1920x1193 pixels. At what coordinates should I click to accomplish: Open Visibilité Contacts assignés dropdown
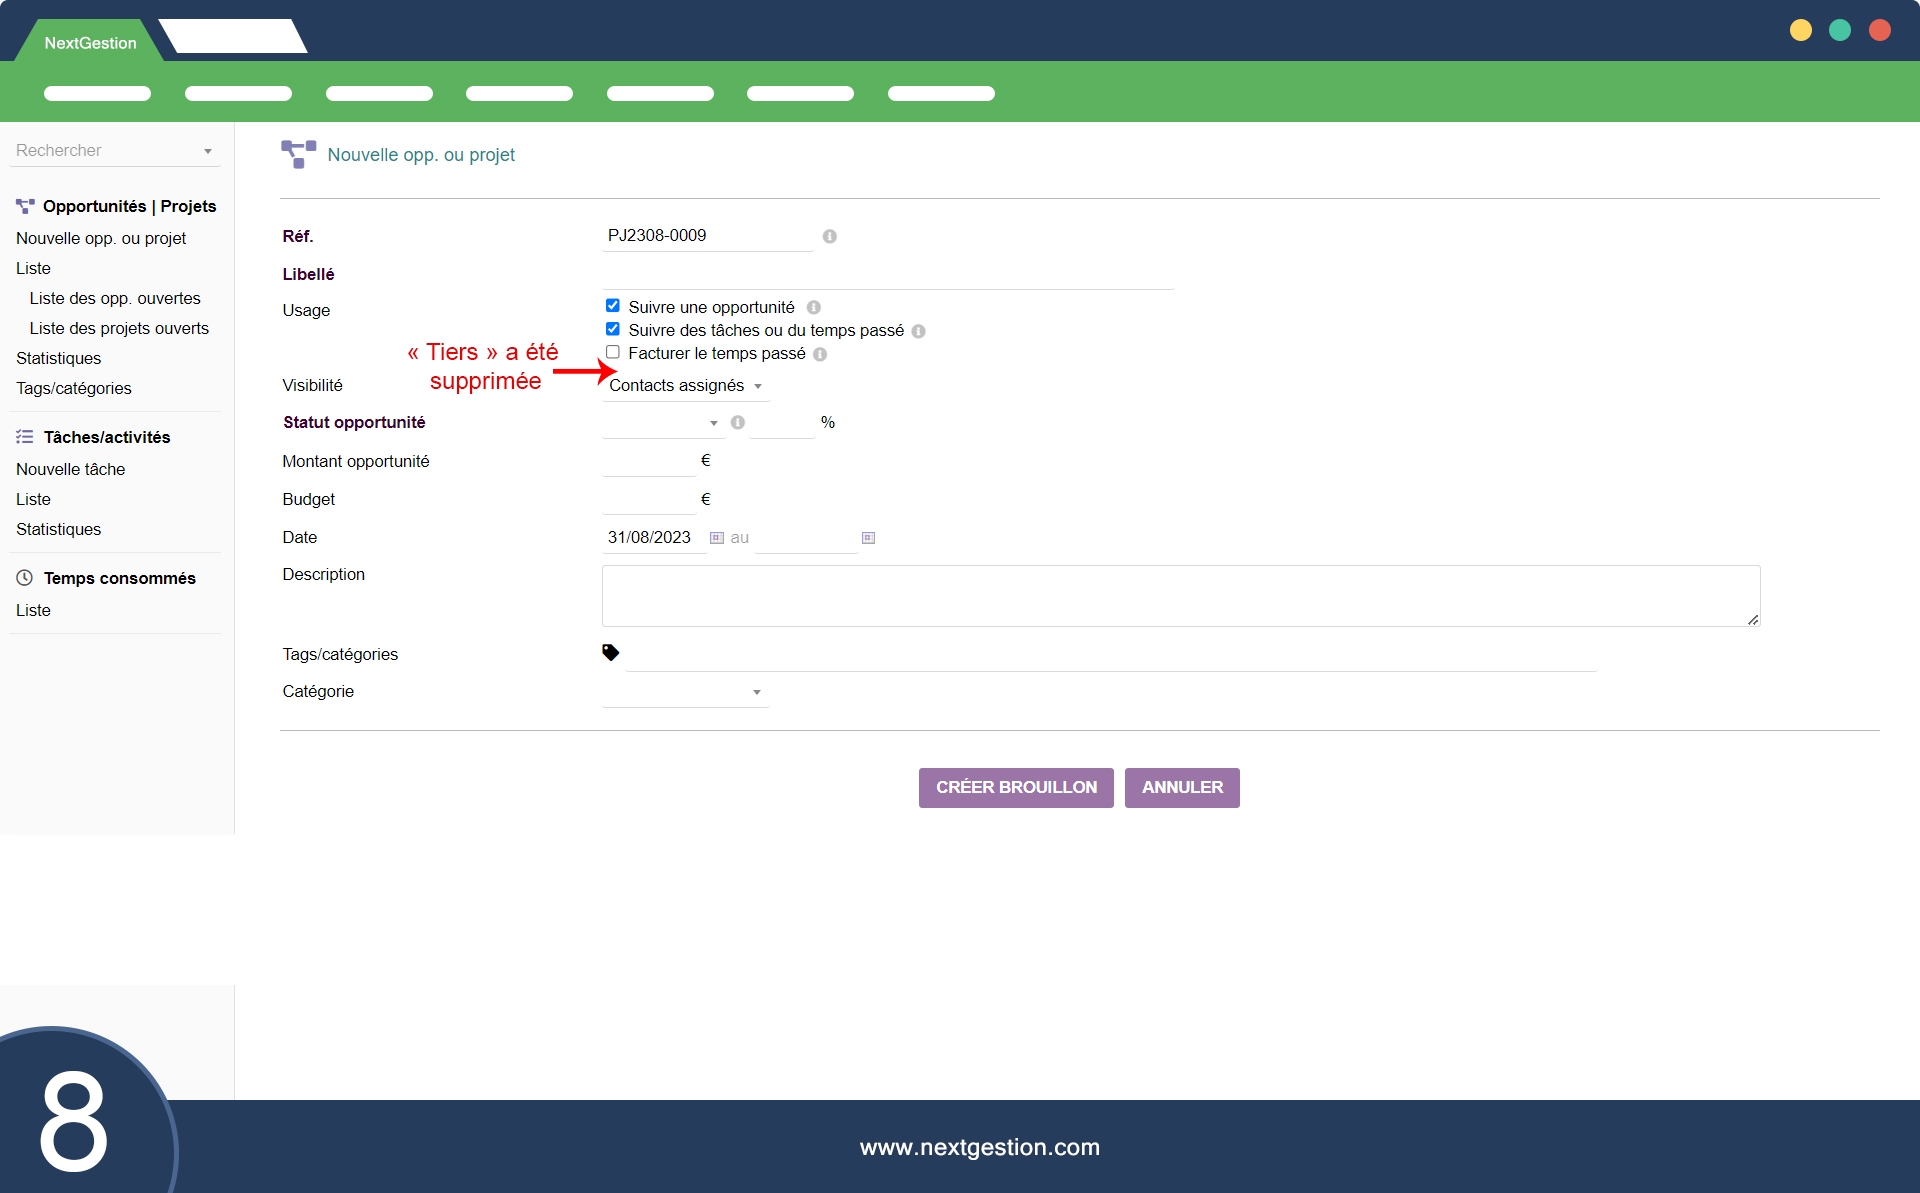click(x=685, y=386)
